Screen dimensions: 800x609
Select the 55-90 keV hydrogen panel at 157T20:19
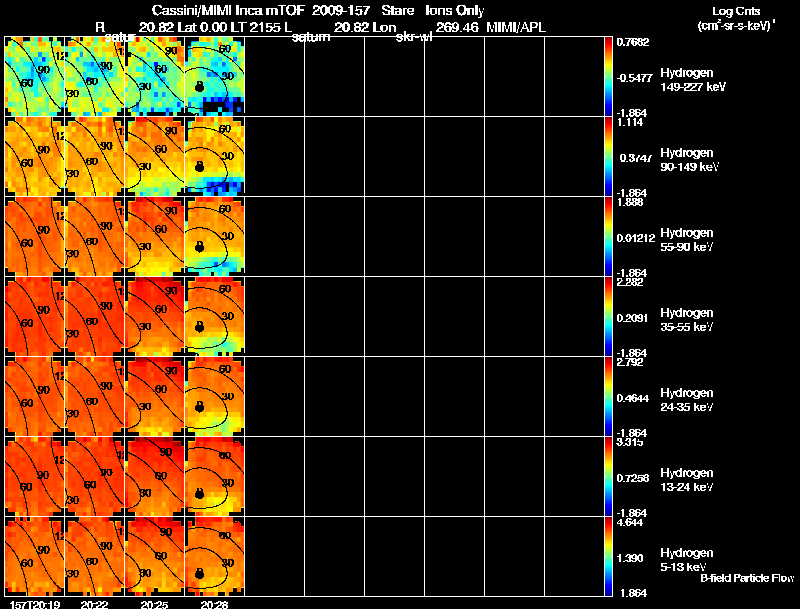coord(35,236)
